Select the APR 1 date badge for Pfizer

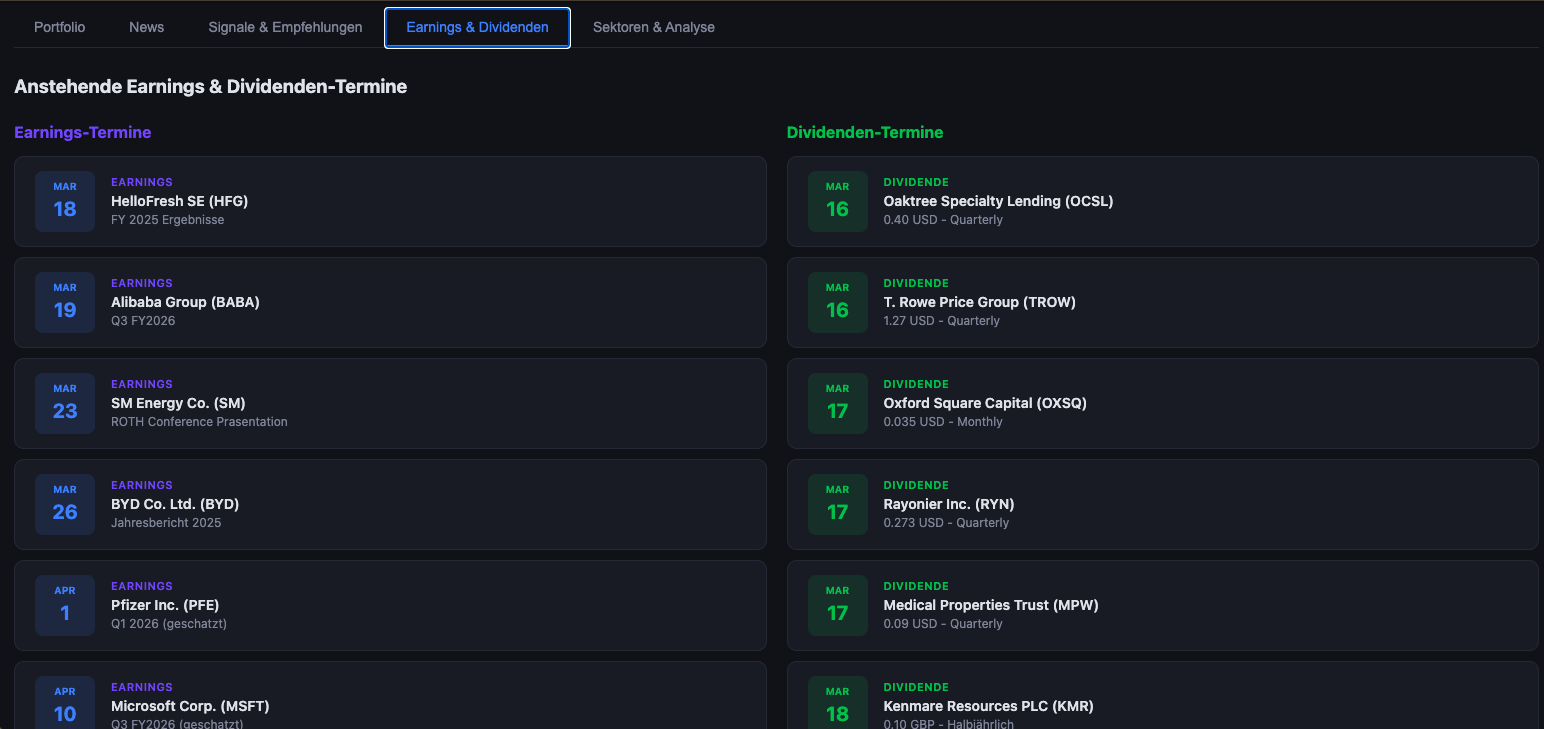(x=64, y=605)
